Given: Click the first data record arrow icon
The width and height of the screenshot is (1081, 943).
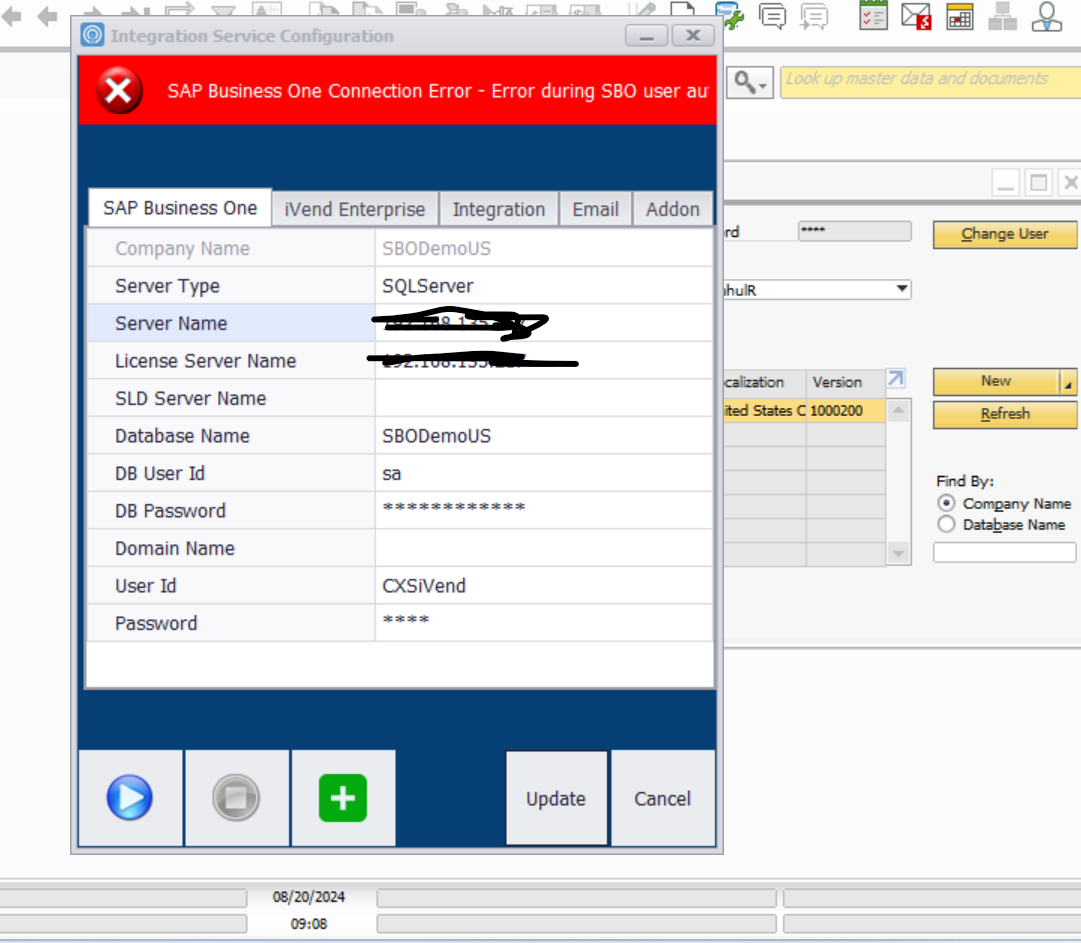Looking at the screenshot, I should click(11, 15).
